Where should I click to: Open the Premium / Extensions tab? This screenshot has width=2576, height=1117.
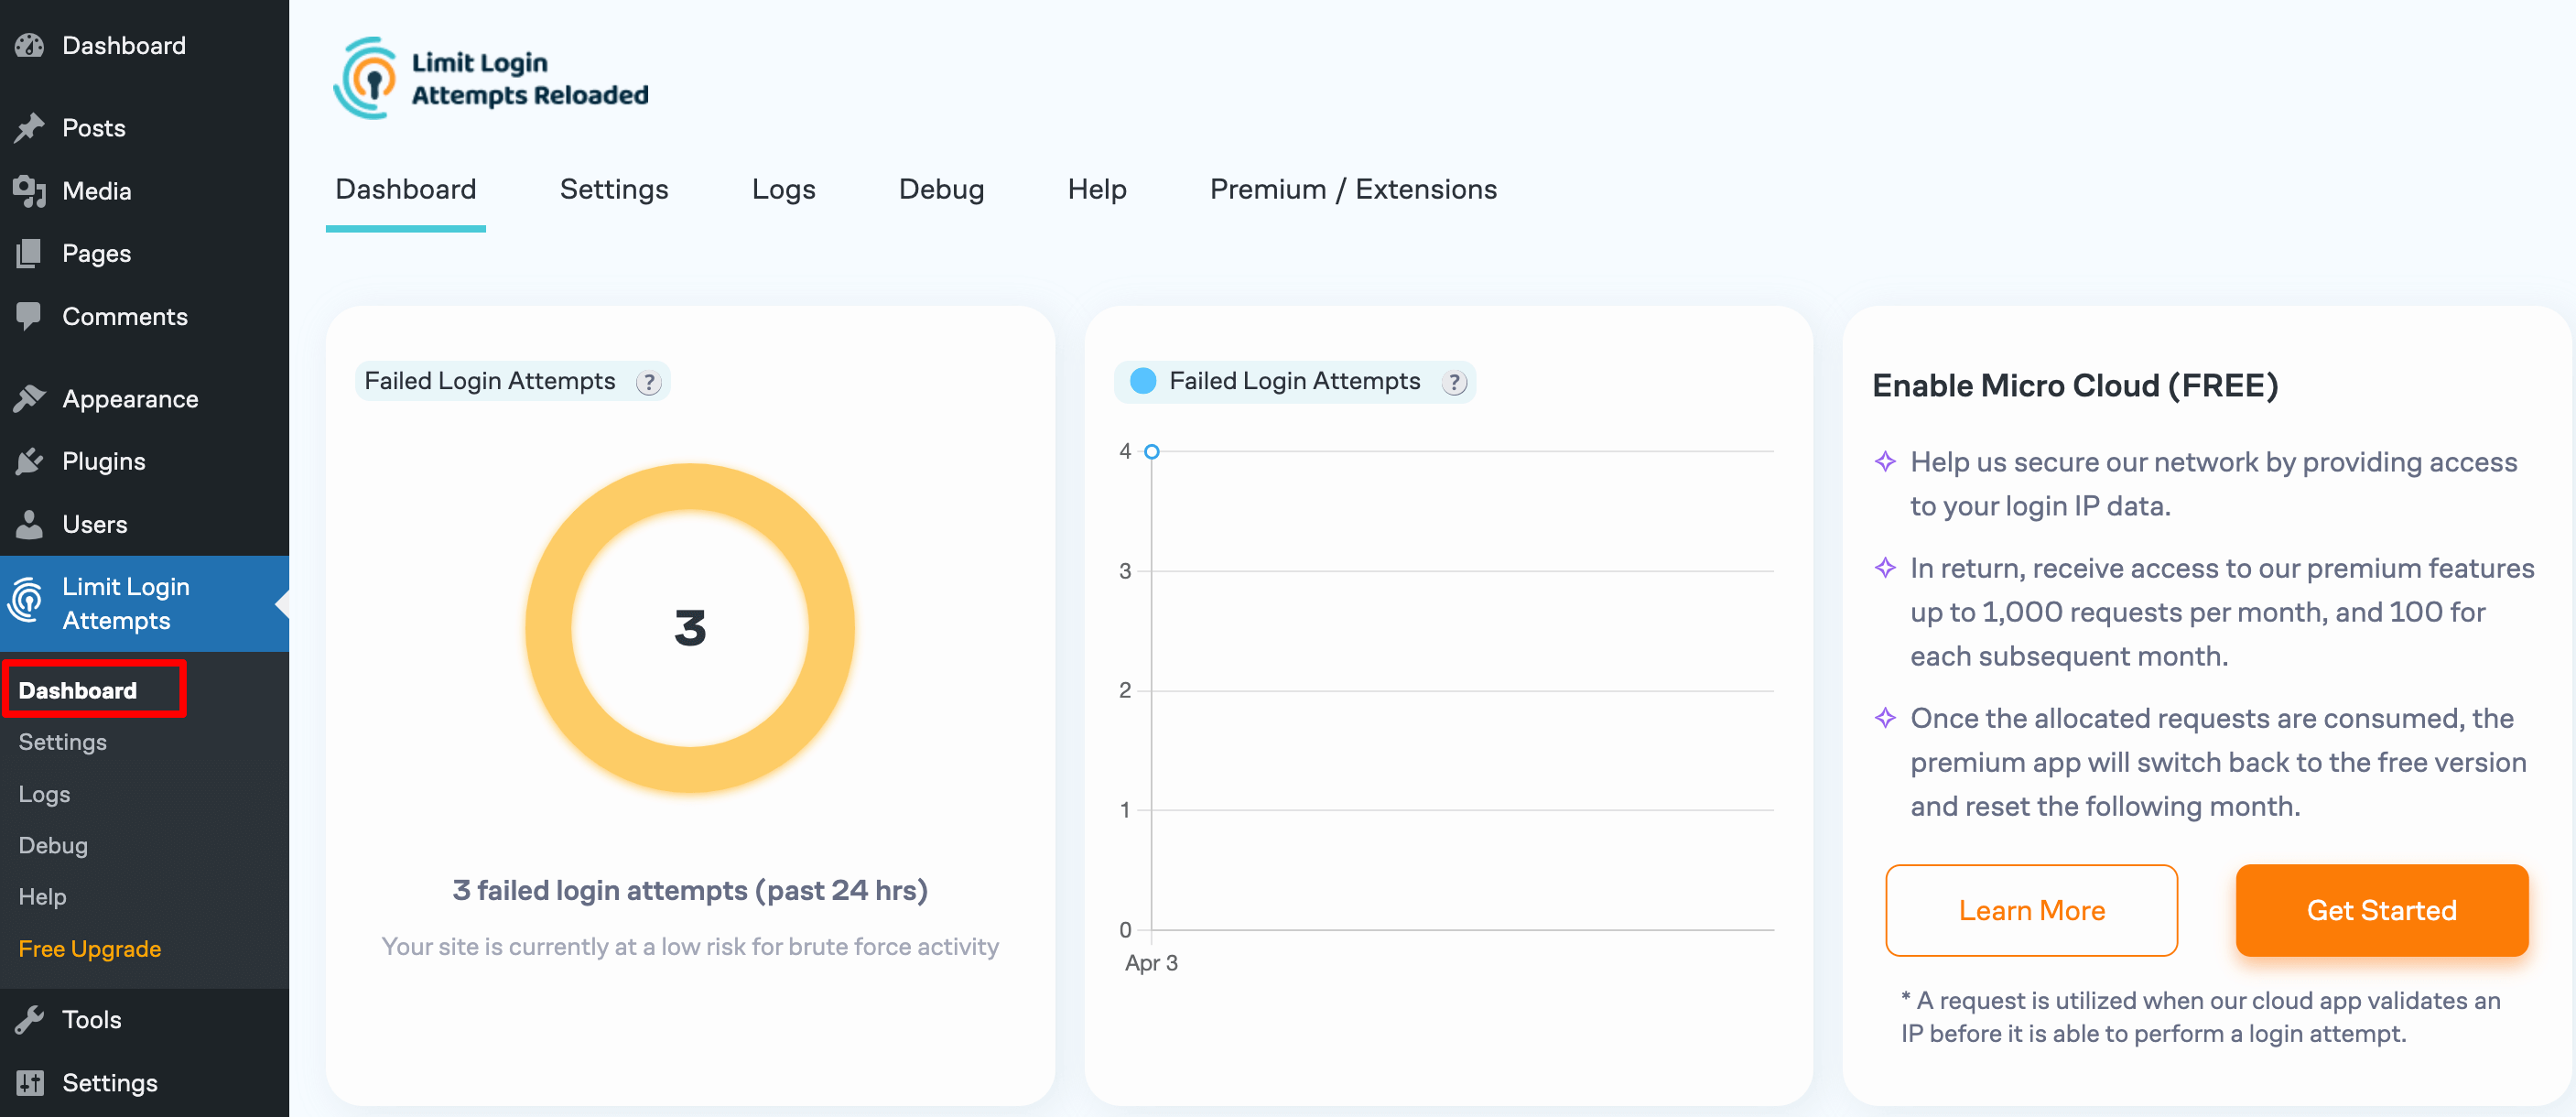[1352, 189]
